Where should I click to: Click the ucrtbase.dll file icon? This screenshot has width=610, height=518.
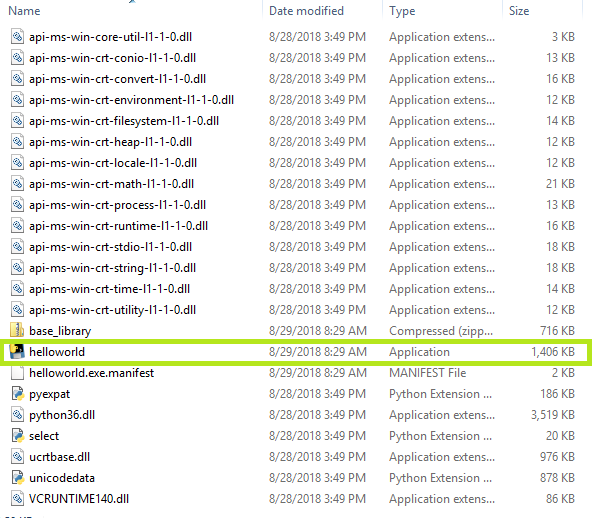click(x=17, y=457)
